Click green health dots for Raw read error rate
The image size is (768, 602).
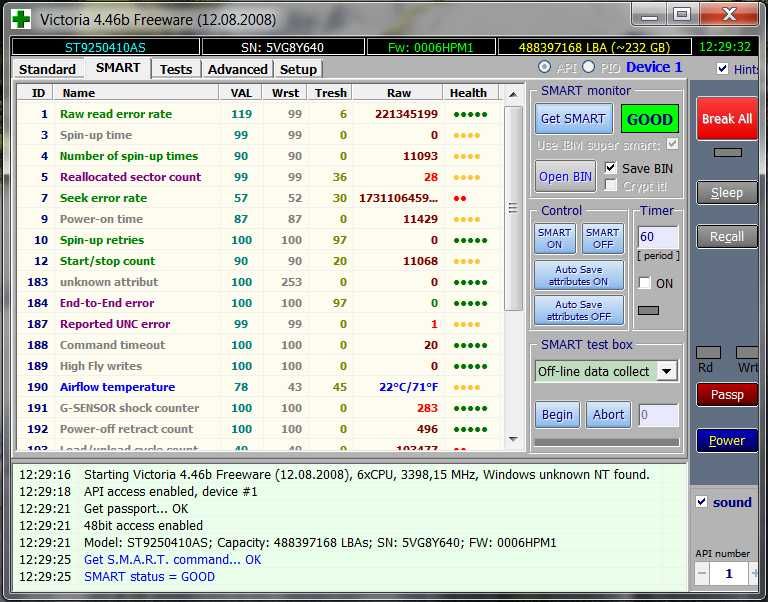pos(470,115)
